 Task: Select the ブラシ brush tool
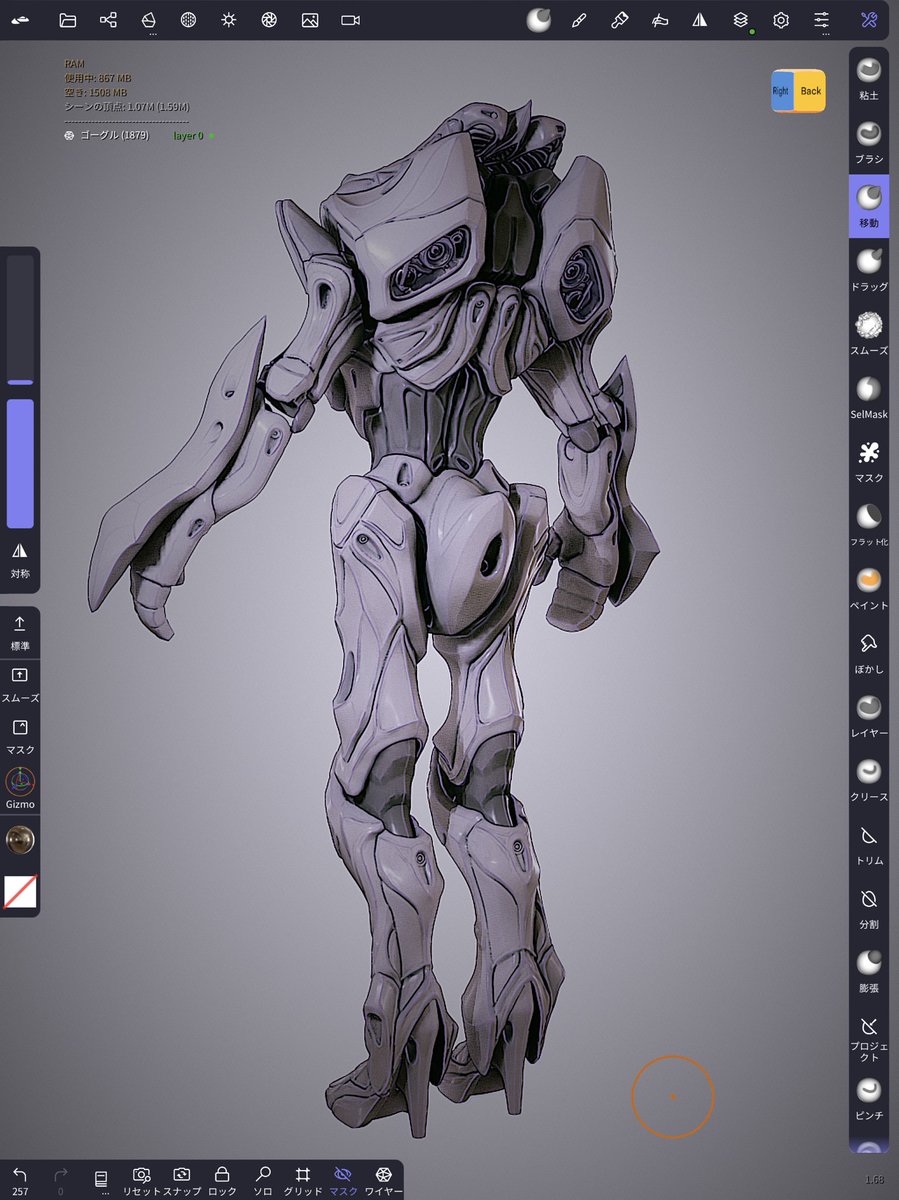(869, 142)
